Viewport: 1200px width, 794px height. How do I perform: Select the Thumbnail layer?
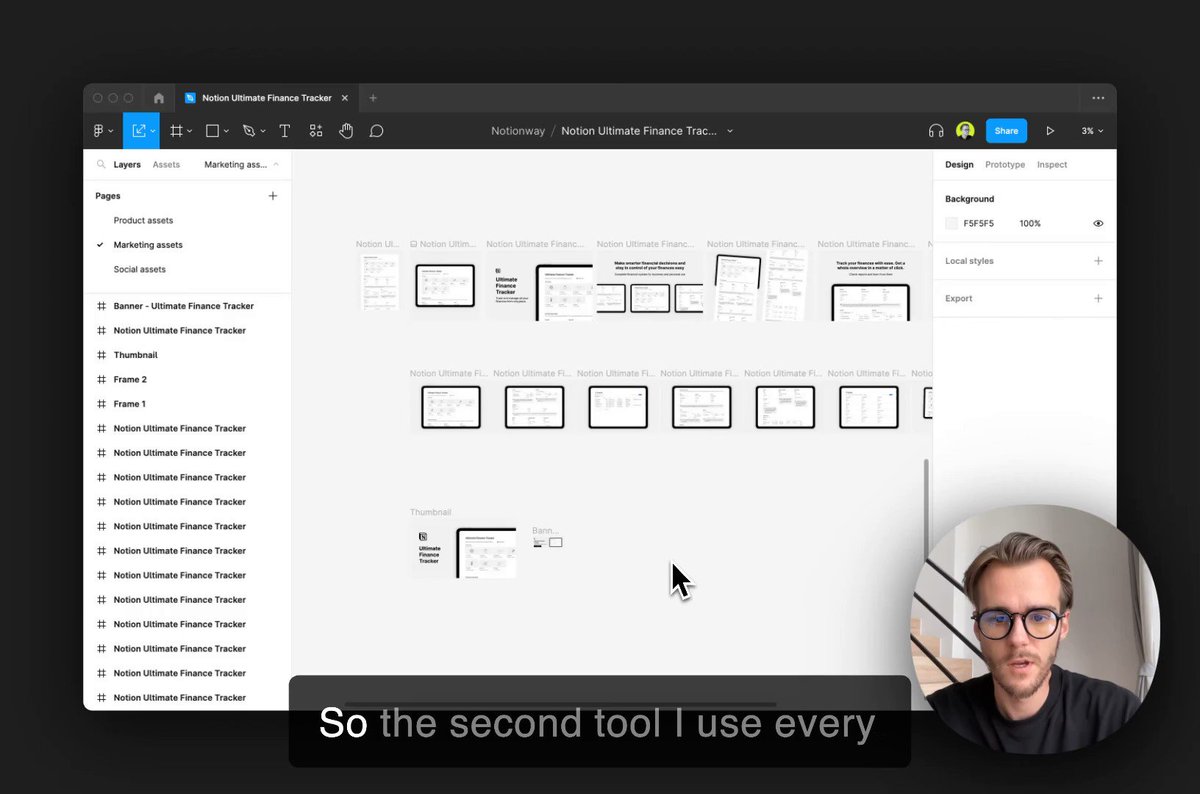[x=135, y=355]
